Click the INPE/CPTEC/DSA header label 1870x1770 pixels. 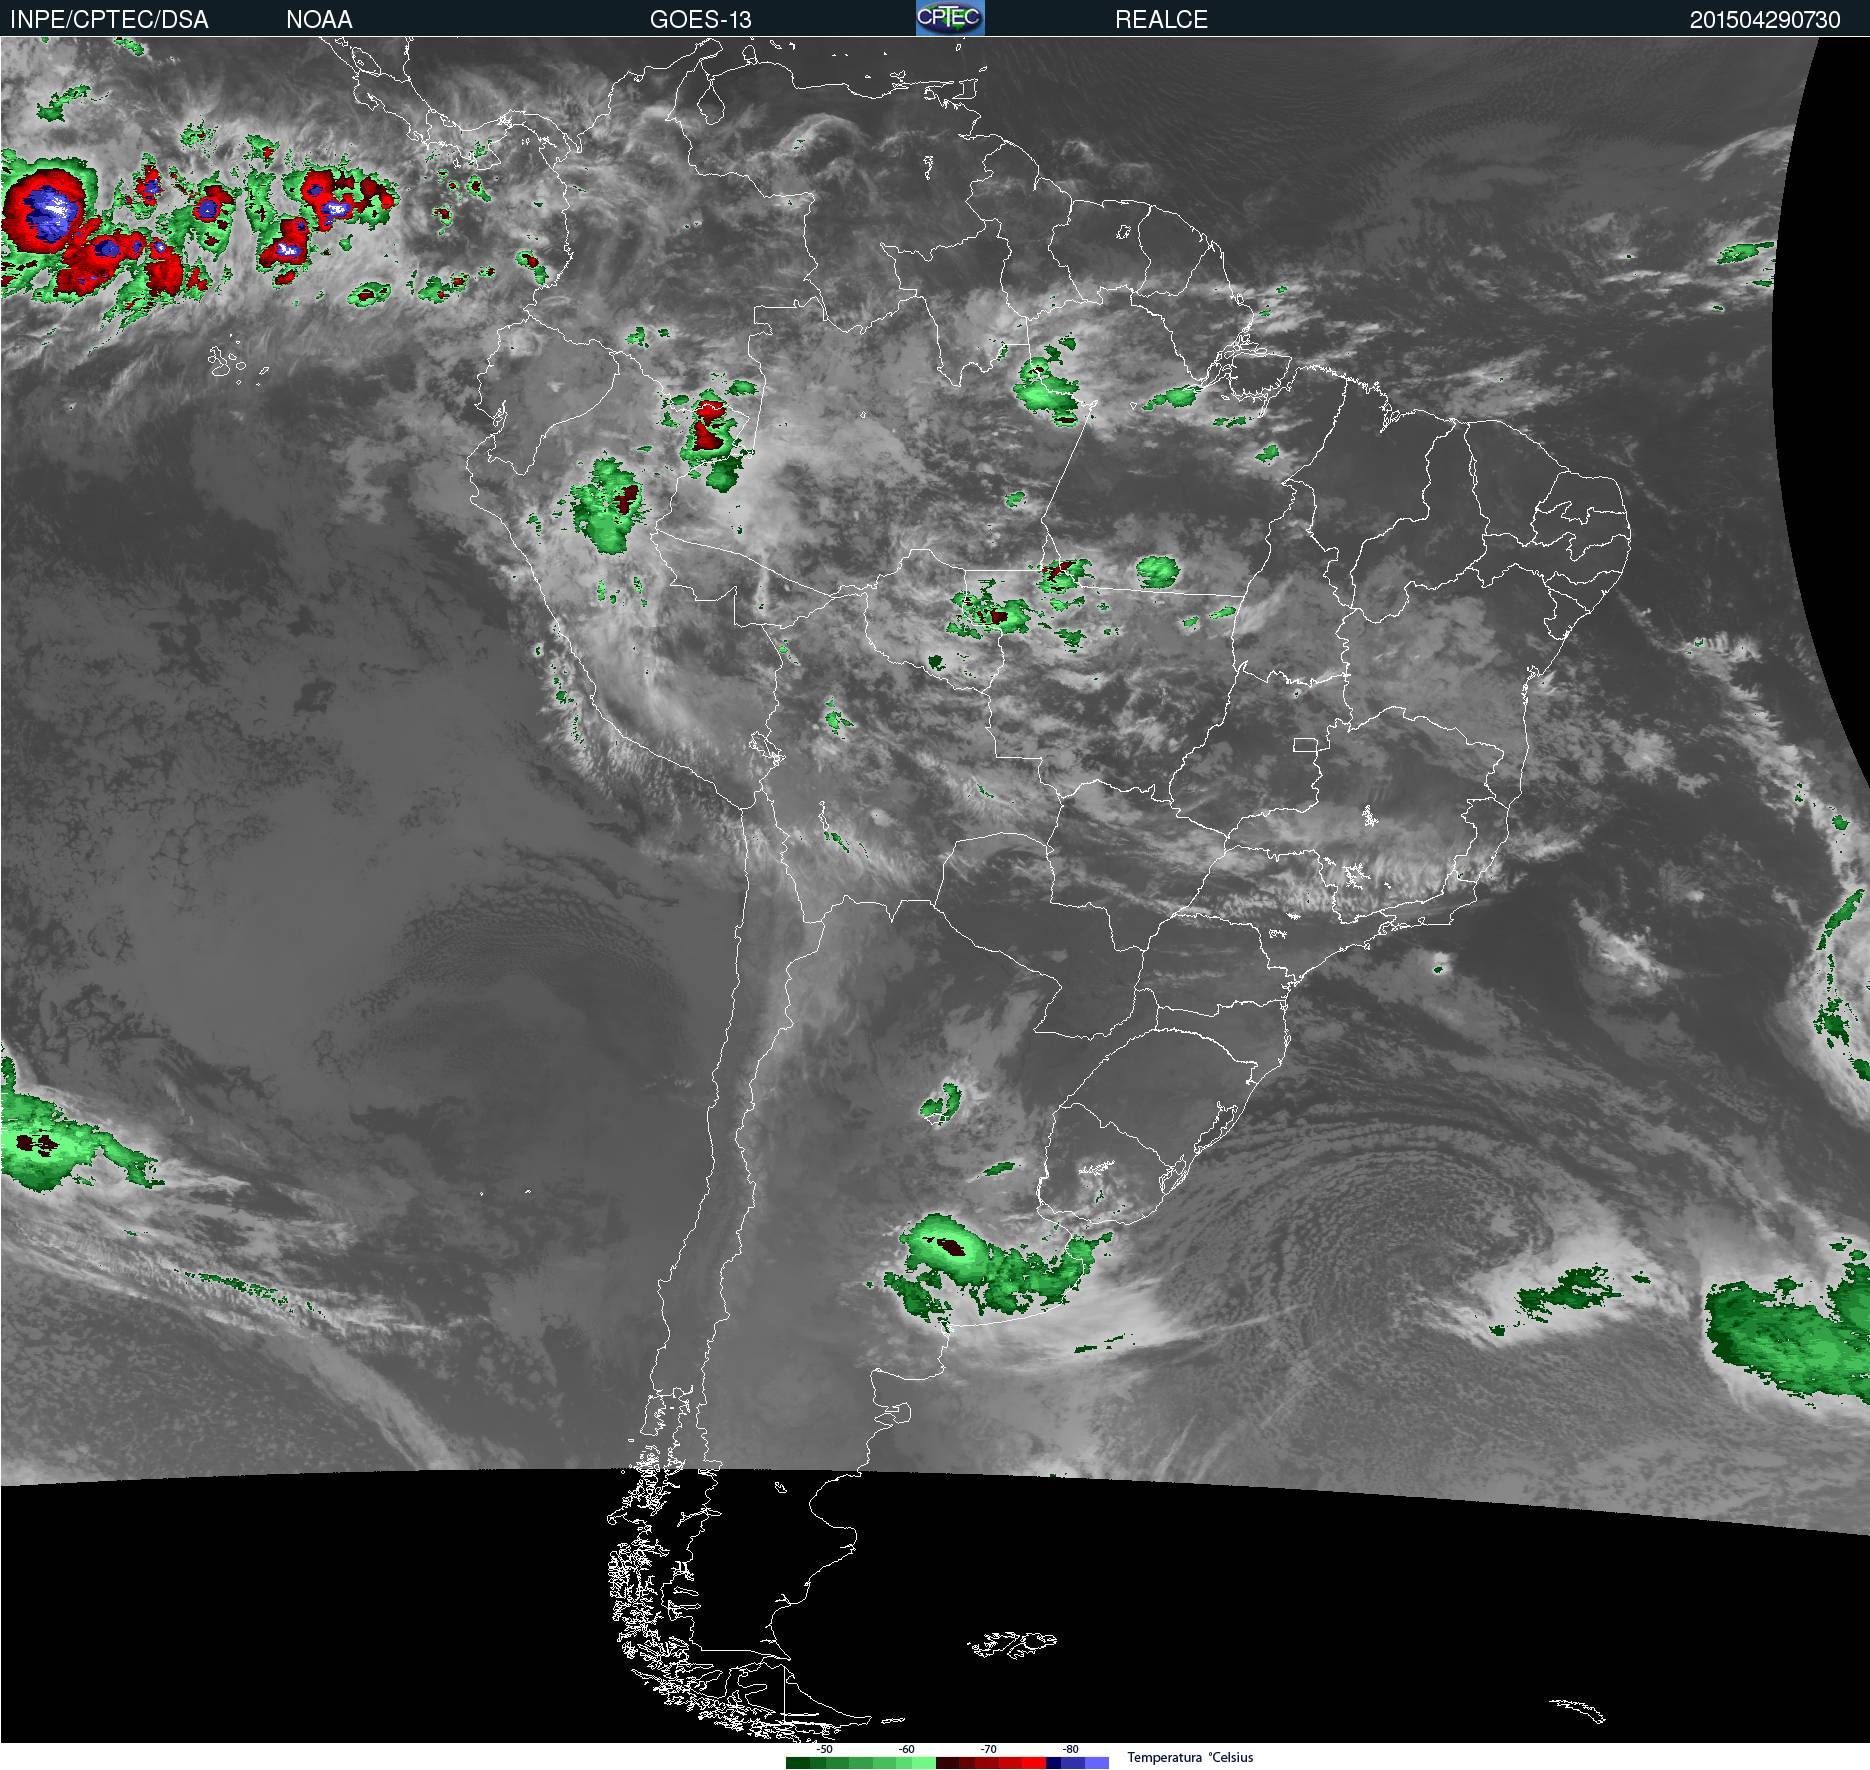[x=109, y=20]
